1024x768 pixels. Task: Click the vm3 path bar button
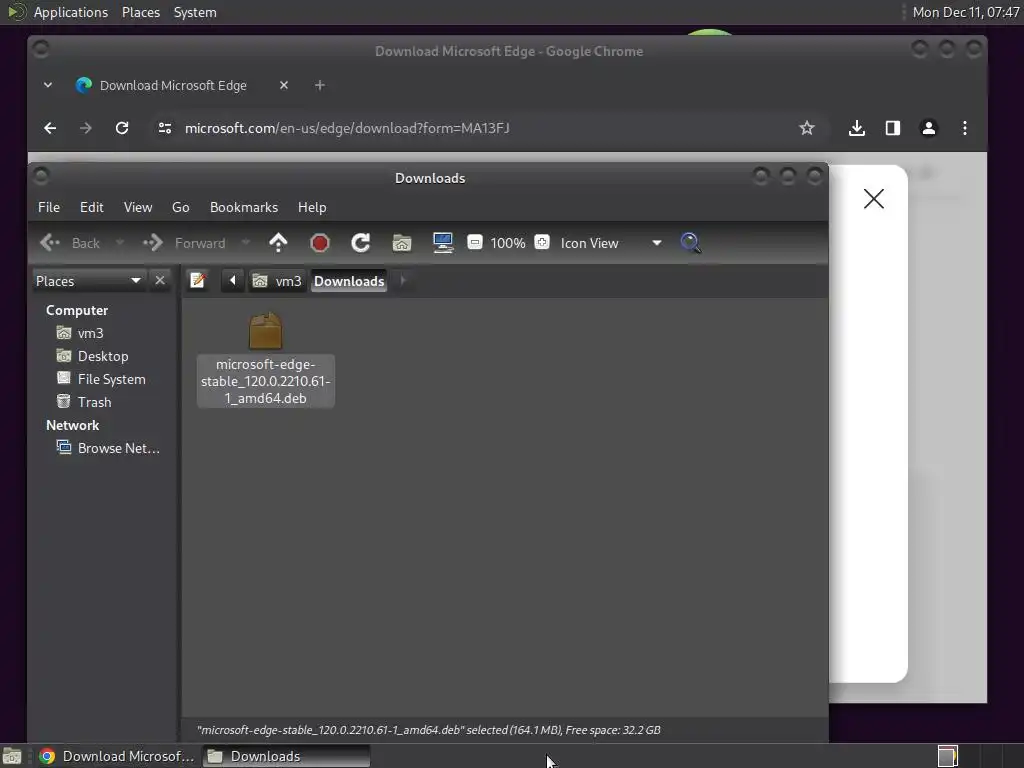pos(278,281)
